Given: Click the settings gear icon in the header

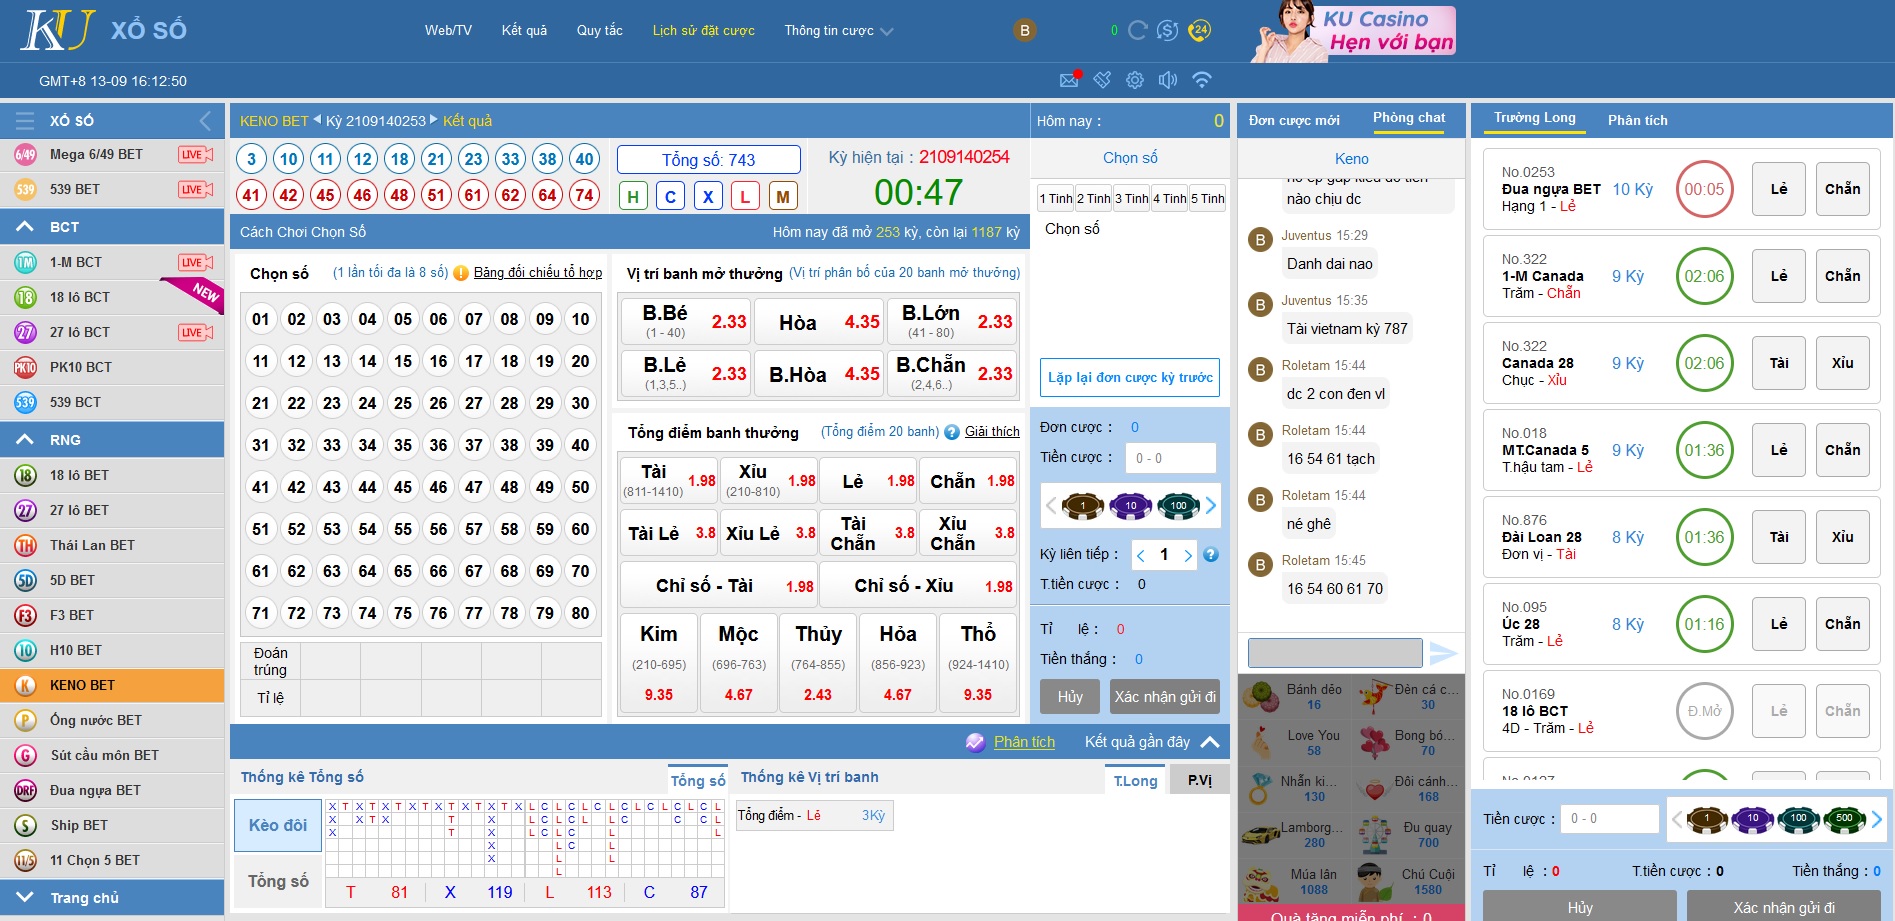Looking at the screenshot, I should coord(1135,80).
